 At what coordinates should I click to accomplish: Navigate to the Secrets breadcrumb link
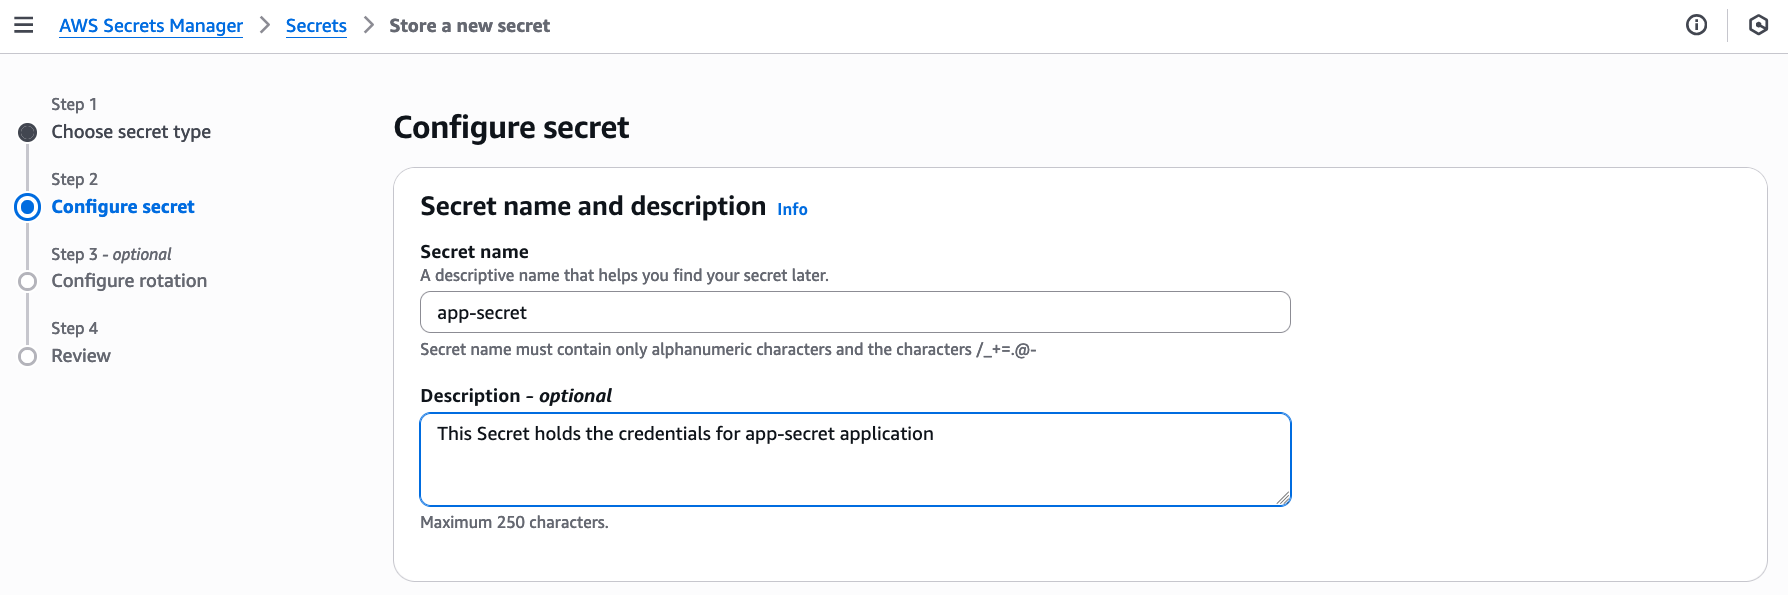coord(316,26)
